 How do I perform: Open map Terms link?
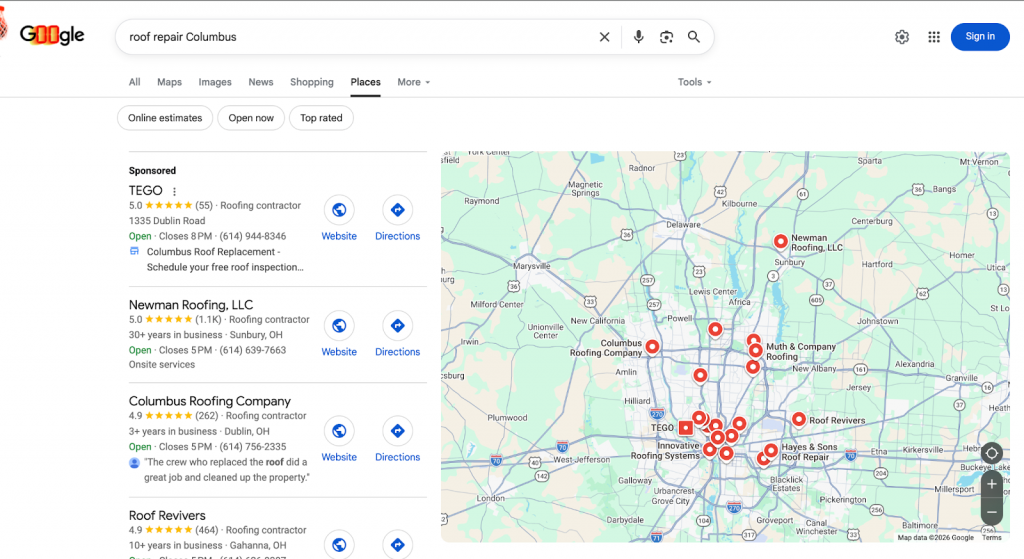point(991,537)
